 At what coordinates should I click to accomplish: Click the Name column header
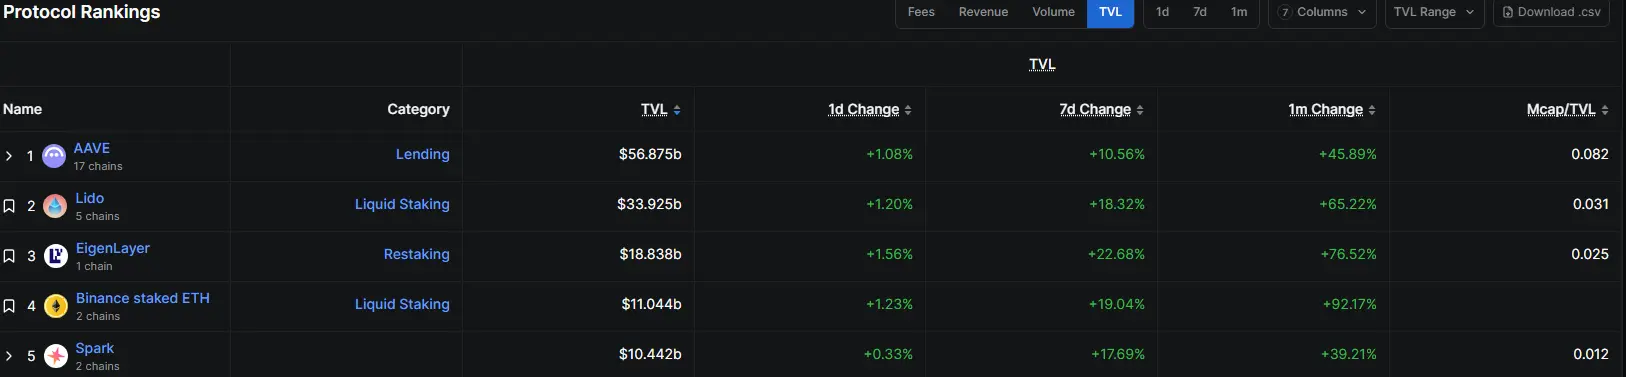tap(23, 109)
